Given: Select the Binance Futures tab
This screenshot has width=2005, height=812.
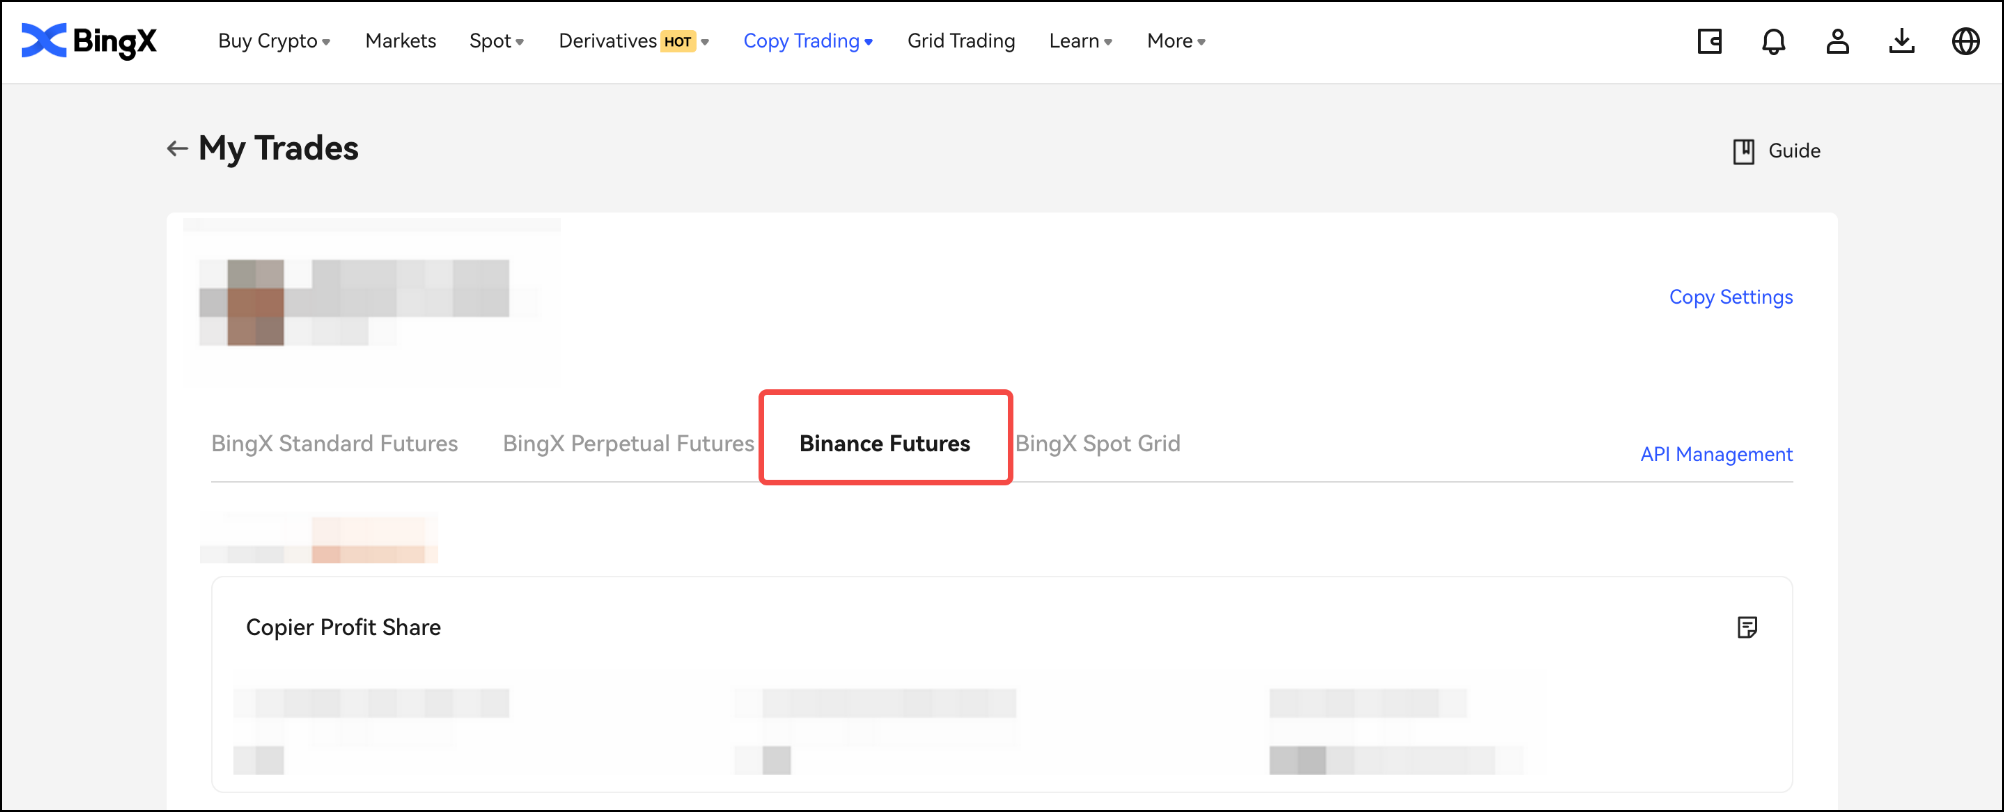Looking at the screenshot, I should tap(885, 443).
